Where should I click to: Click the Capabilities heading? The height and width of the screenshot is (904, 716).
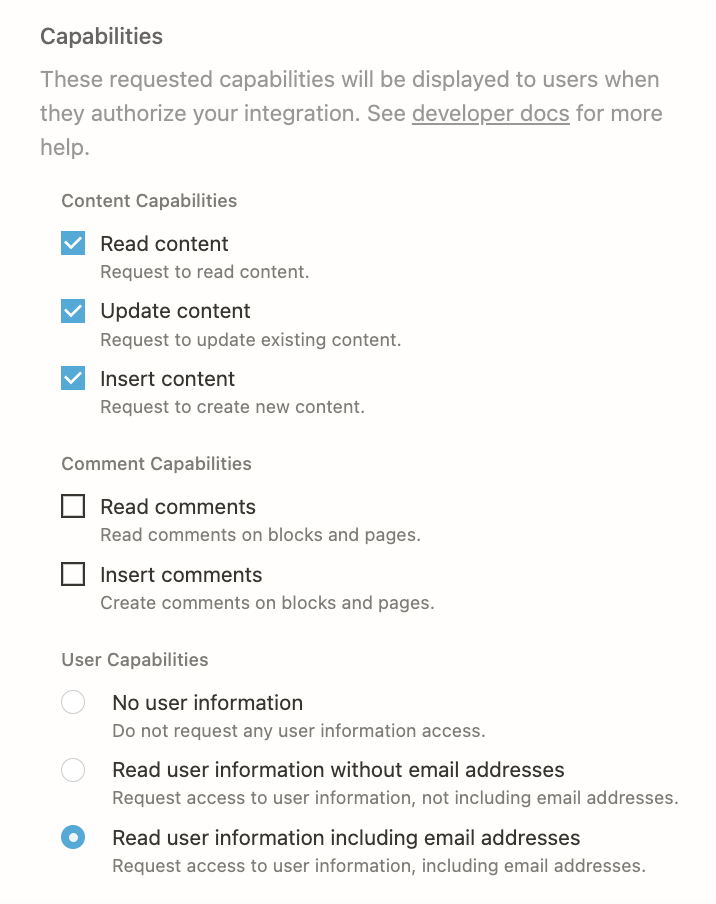coord(101,36)
